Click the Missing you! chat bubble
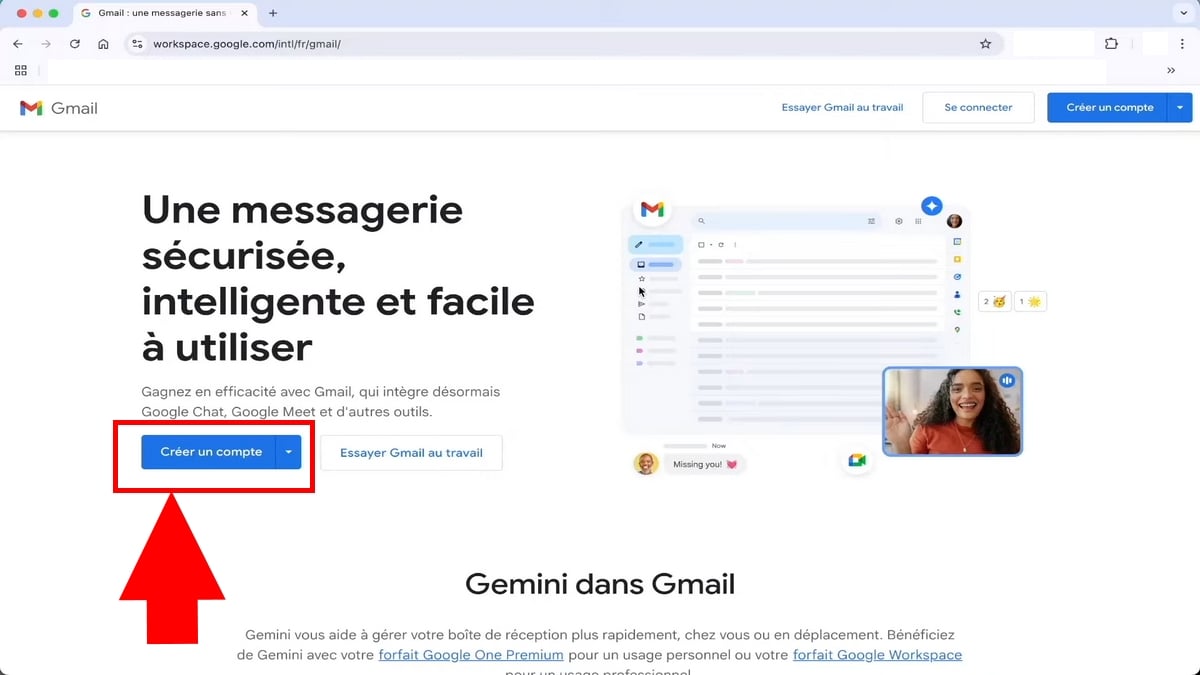Image resolution: width=1200 pixels, height=675 pixels. (x=705, y=464)
